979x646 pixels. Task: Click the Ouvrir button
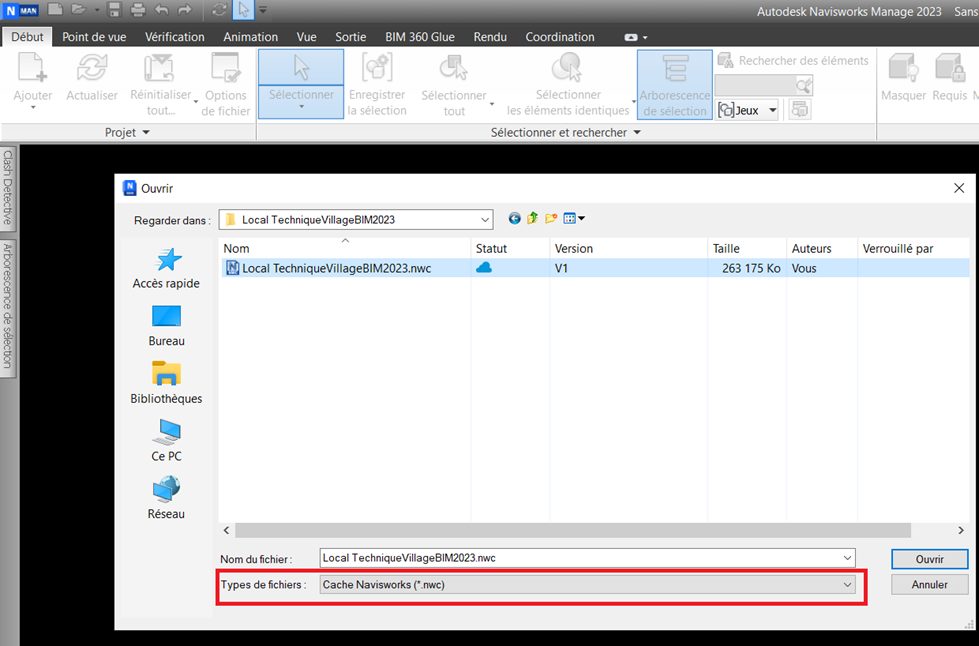pyautogui.click(x=930, y=559)
